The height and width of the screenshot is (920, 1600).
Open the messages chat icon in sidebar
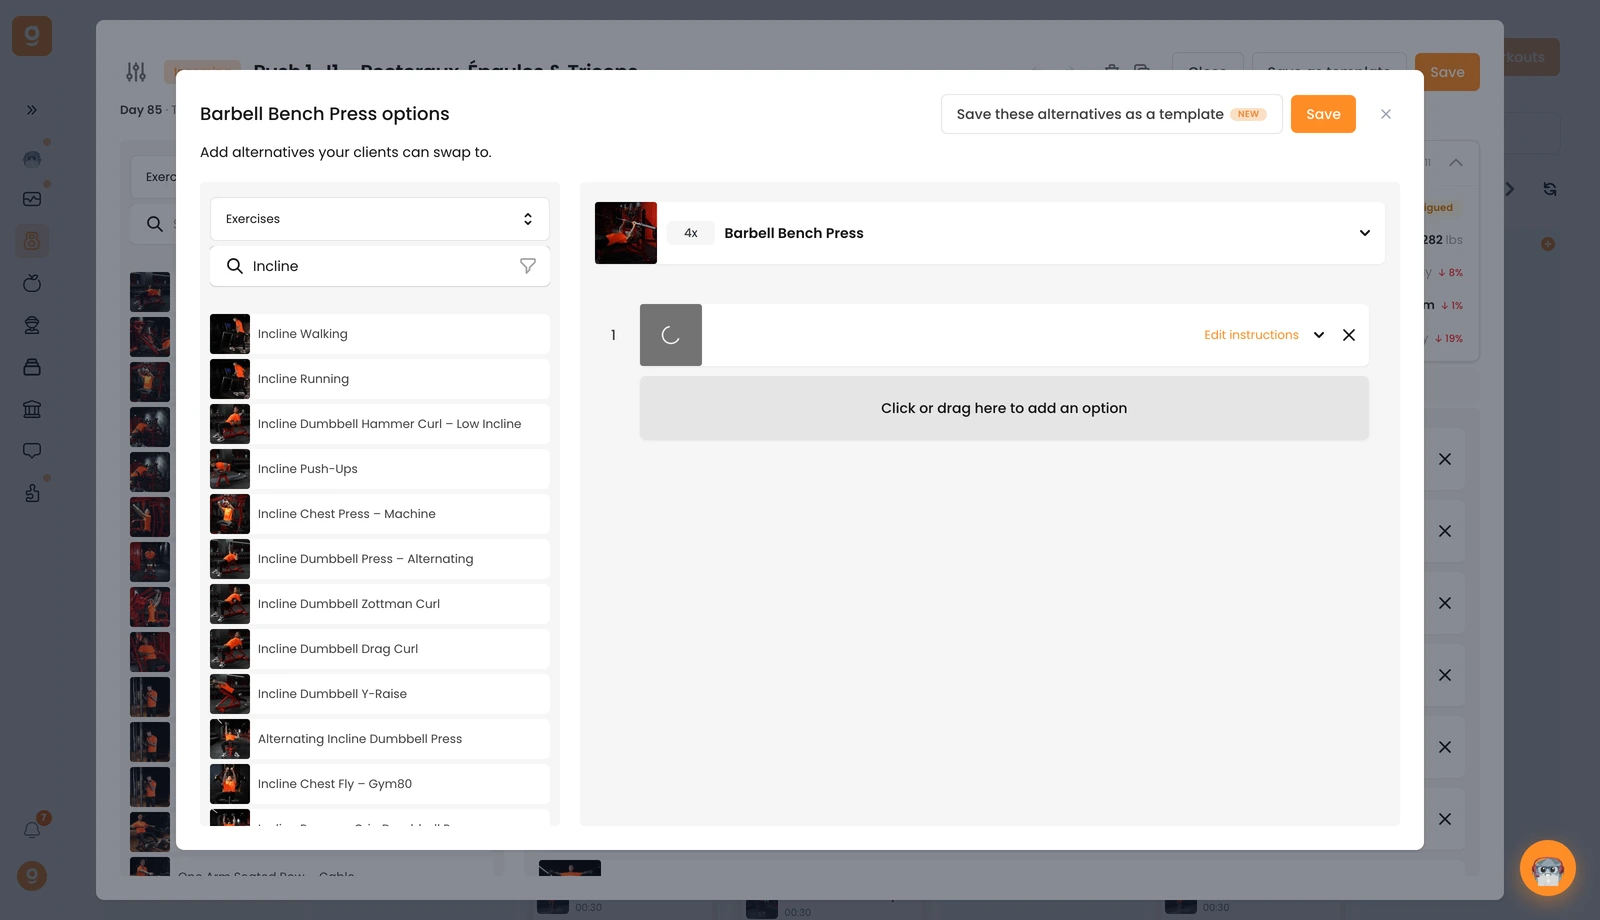32,451
